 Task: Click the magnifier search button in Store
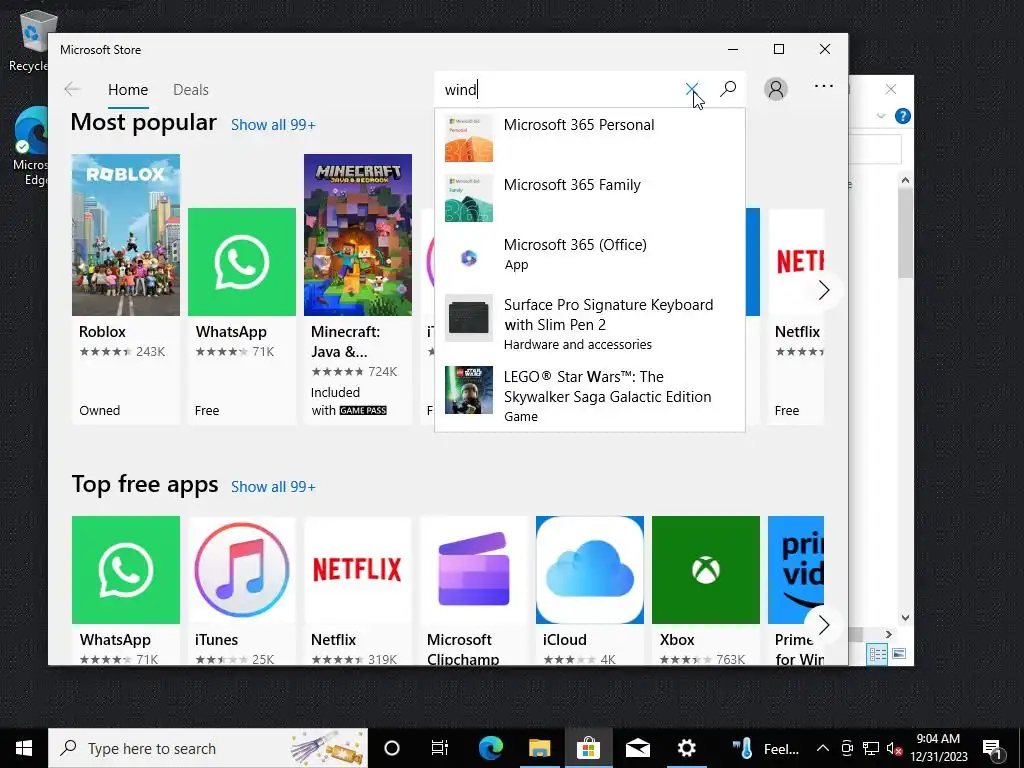pyautogui.click(x=728, y=89)
